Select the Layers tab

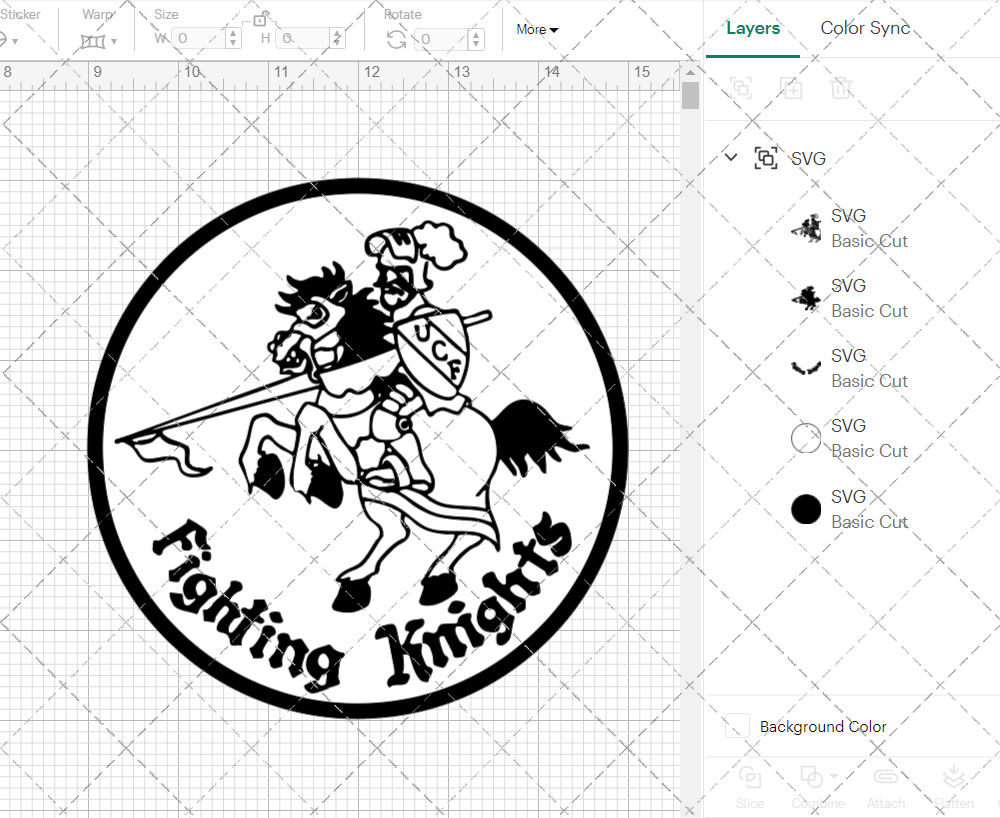click(x=753, y=28)
